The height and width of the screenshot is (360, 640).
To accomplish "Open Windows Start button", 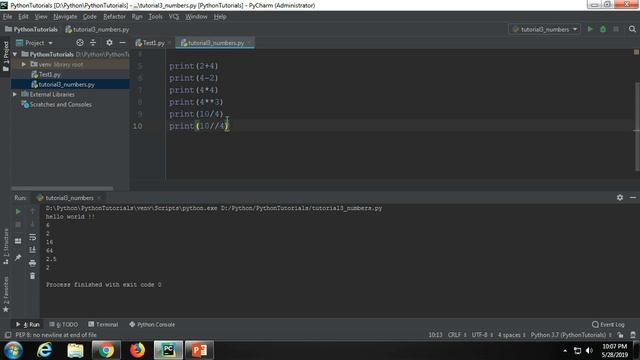I will 13,350.
